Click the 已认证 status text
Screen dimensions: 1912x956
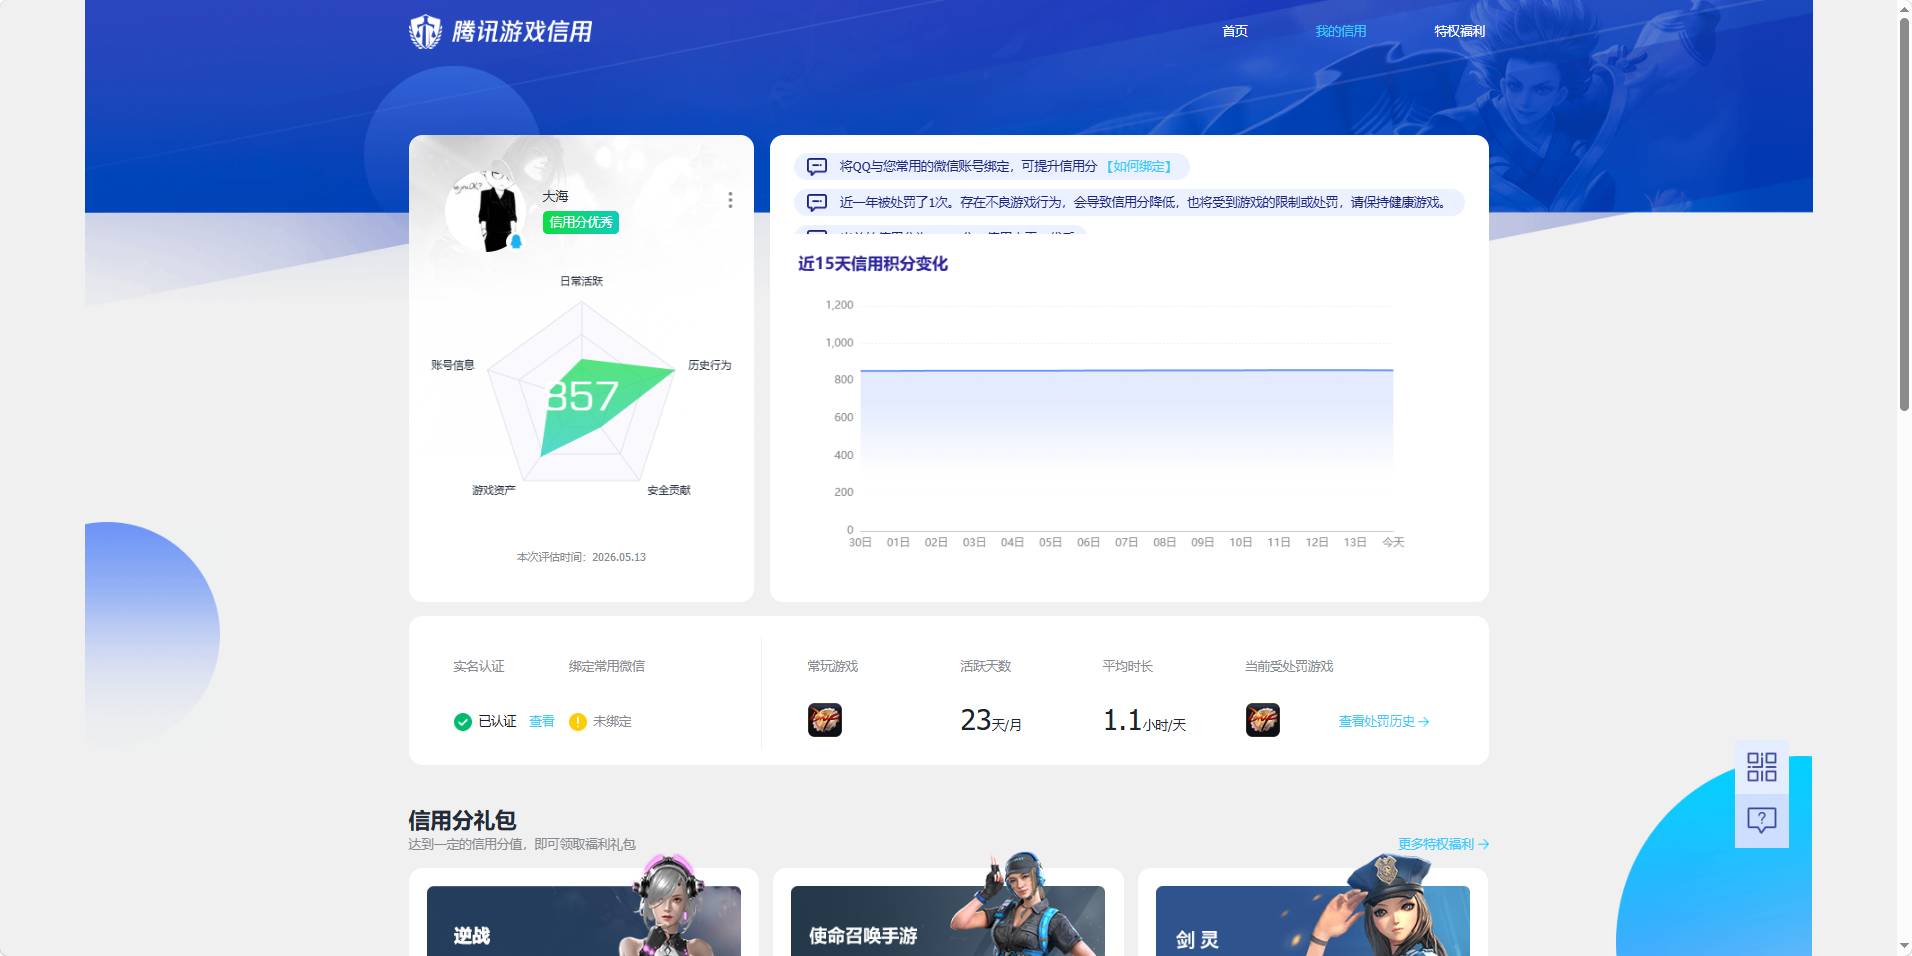point(497,721)
